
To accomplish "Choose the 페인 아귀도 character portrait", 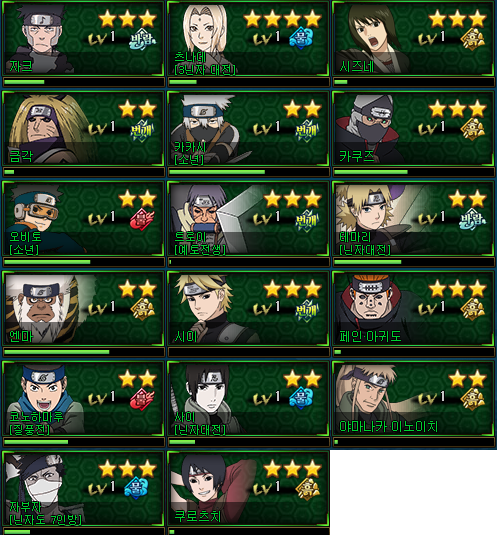I will tap(371, 309).
